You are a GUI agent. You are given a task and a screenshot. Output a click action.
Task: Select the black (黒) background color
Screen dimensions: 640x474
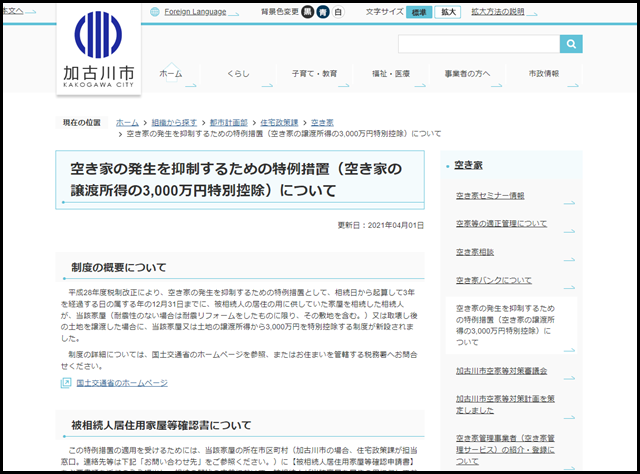(307, 12)
